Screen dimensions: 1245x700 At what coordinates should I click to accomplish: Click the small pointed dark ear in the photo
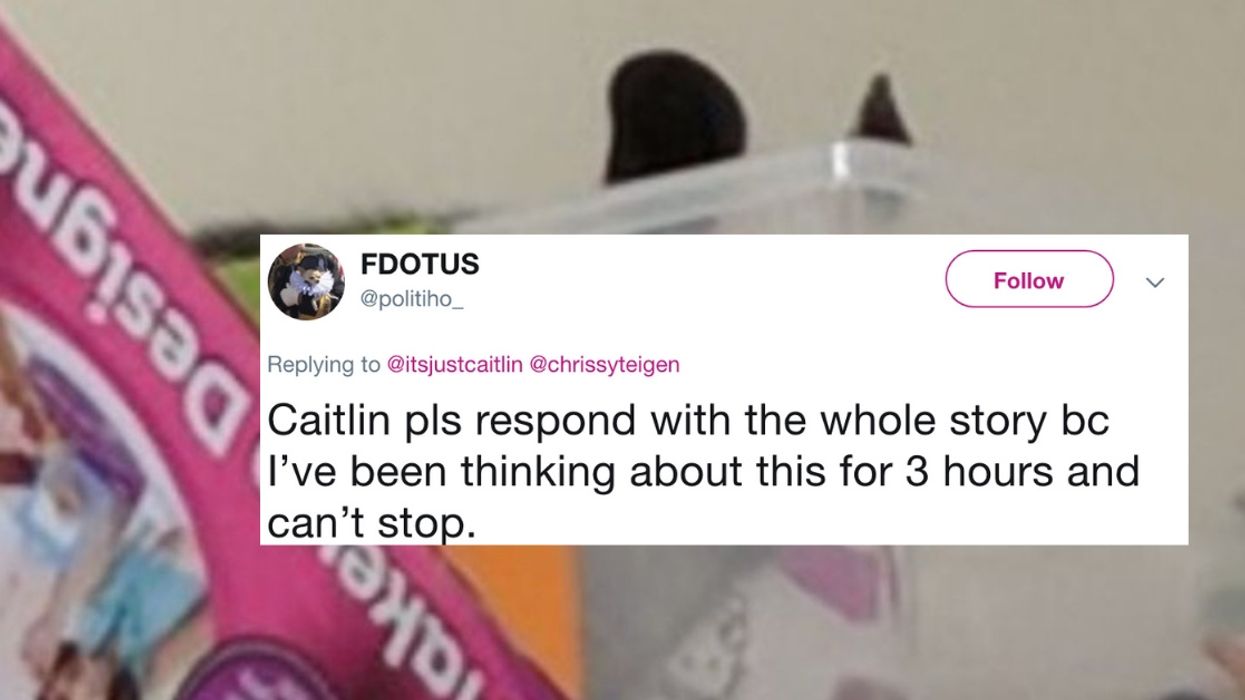point(880,108)
